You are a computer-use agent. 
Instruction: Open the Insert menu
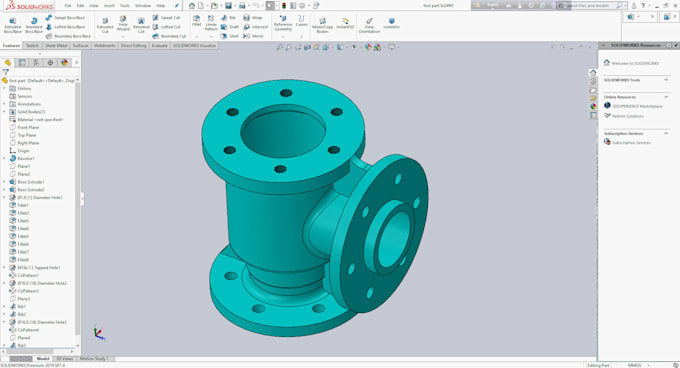point(109,6)
